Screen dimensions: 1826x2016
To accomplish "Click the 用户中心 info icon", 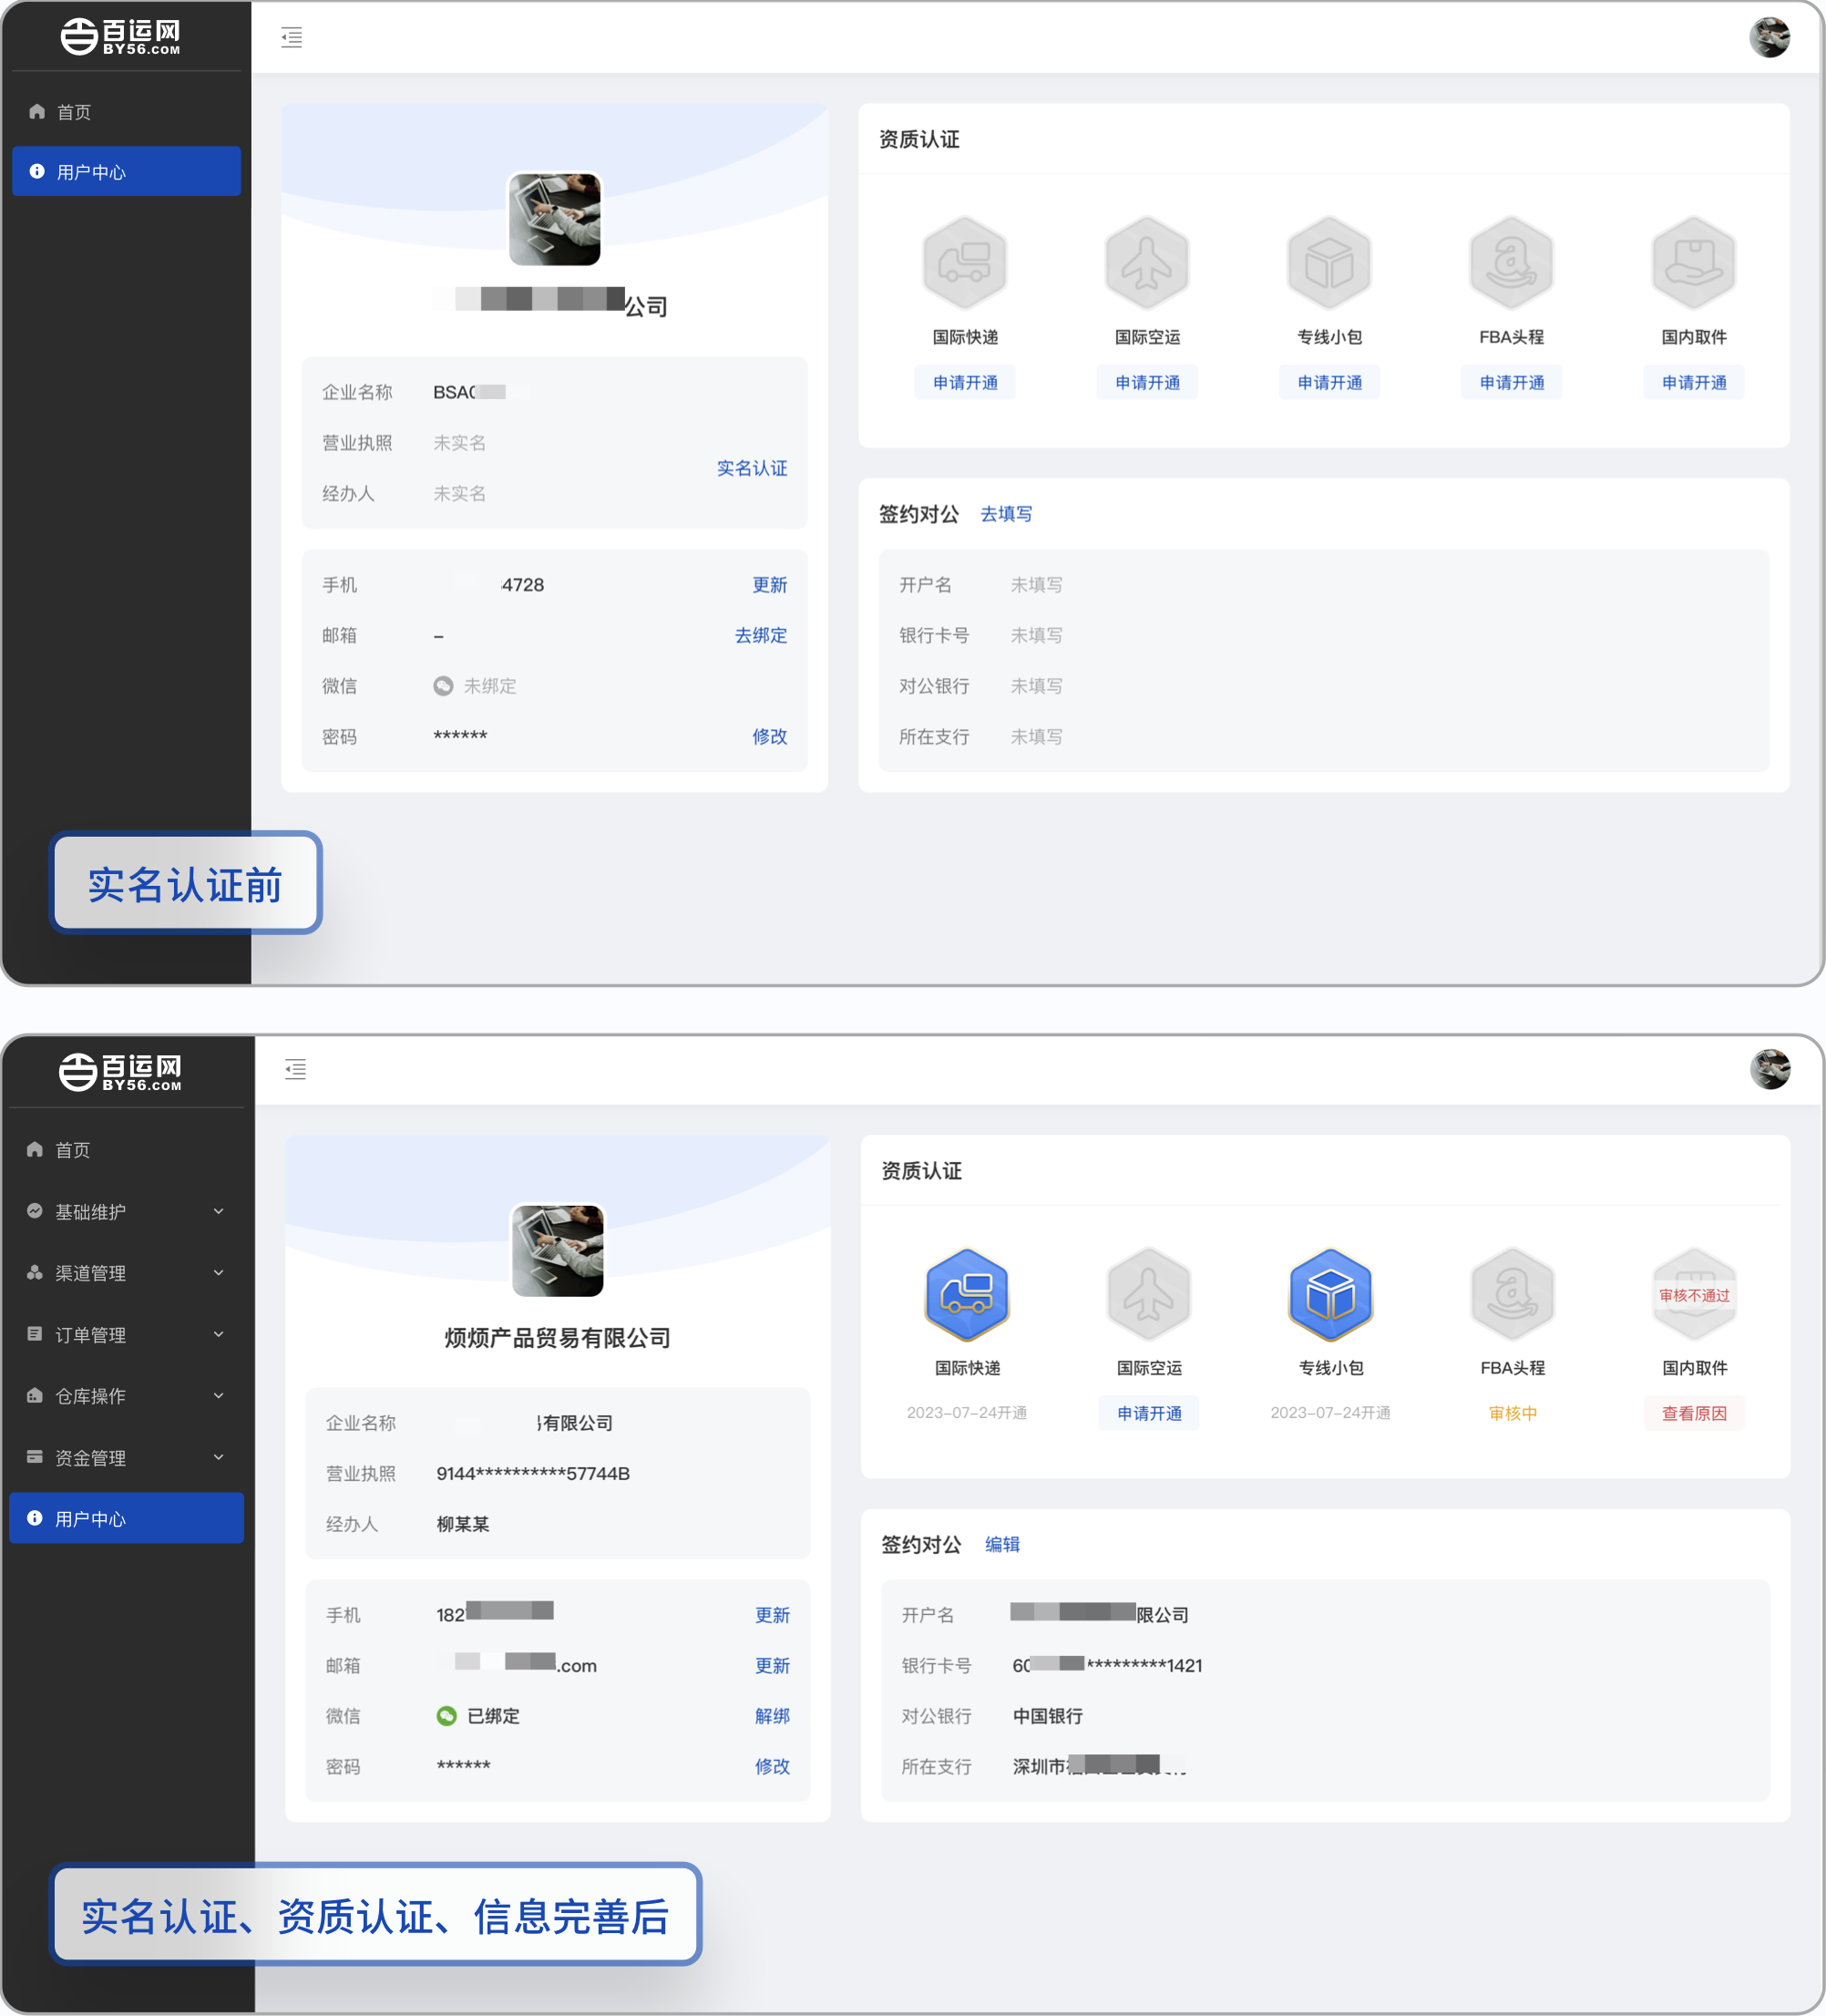I will (38, 171).
